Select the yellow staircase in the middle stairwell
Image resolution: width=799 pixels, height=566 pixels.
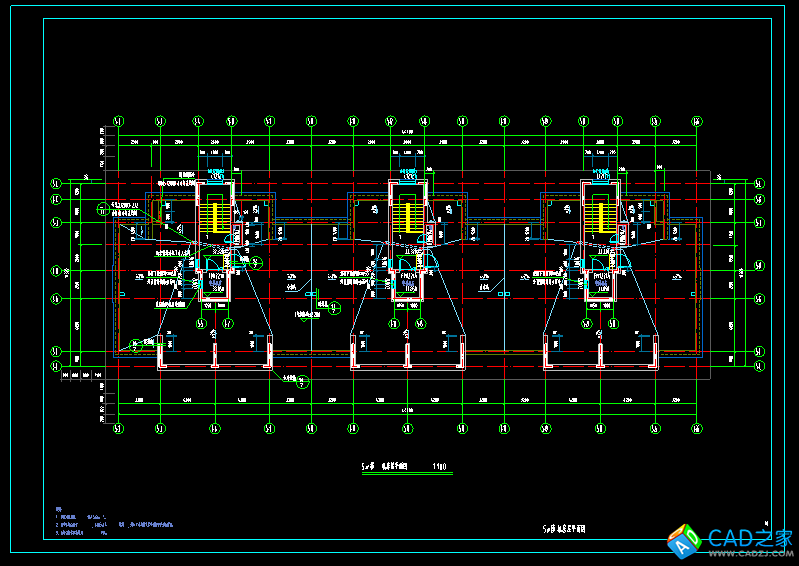click(x=404, y=216)
